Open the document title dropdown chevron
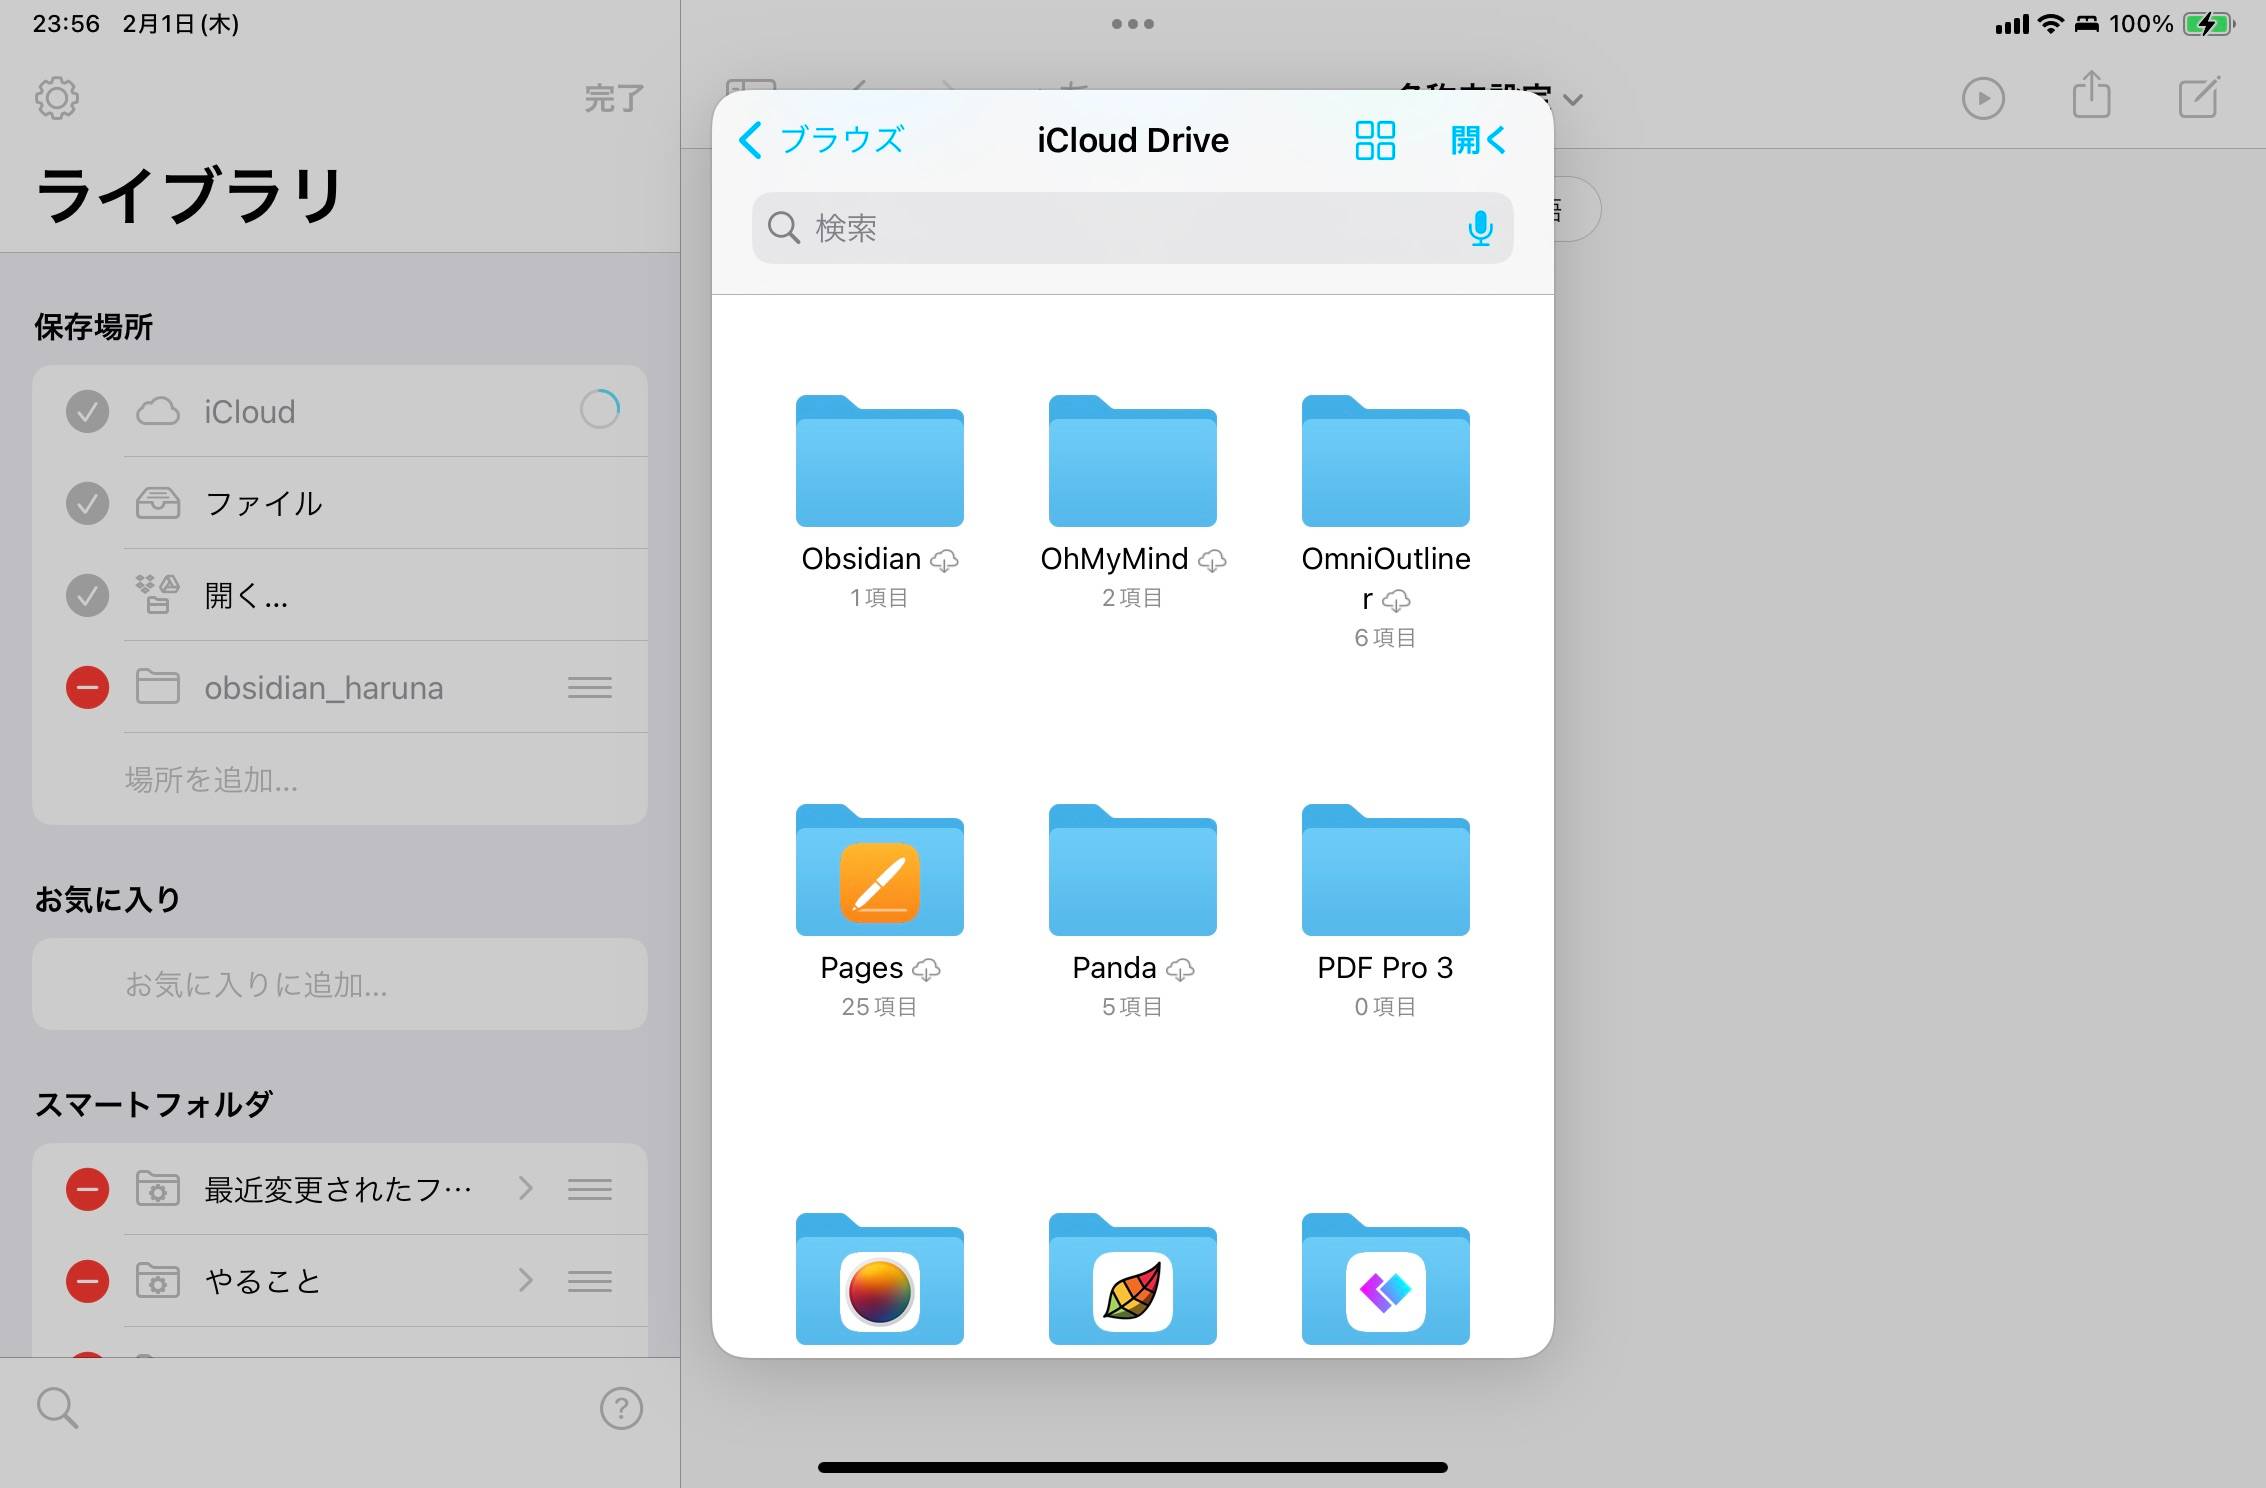 [1573, 100]
